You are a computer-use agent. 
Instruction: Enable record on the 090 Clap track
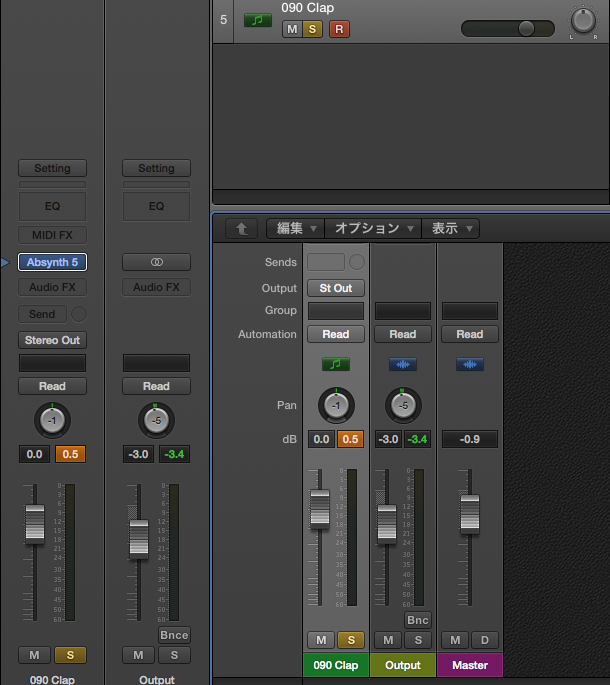pyautogui.click(x=340, y=29)
